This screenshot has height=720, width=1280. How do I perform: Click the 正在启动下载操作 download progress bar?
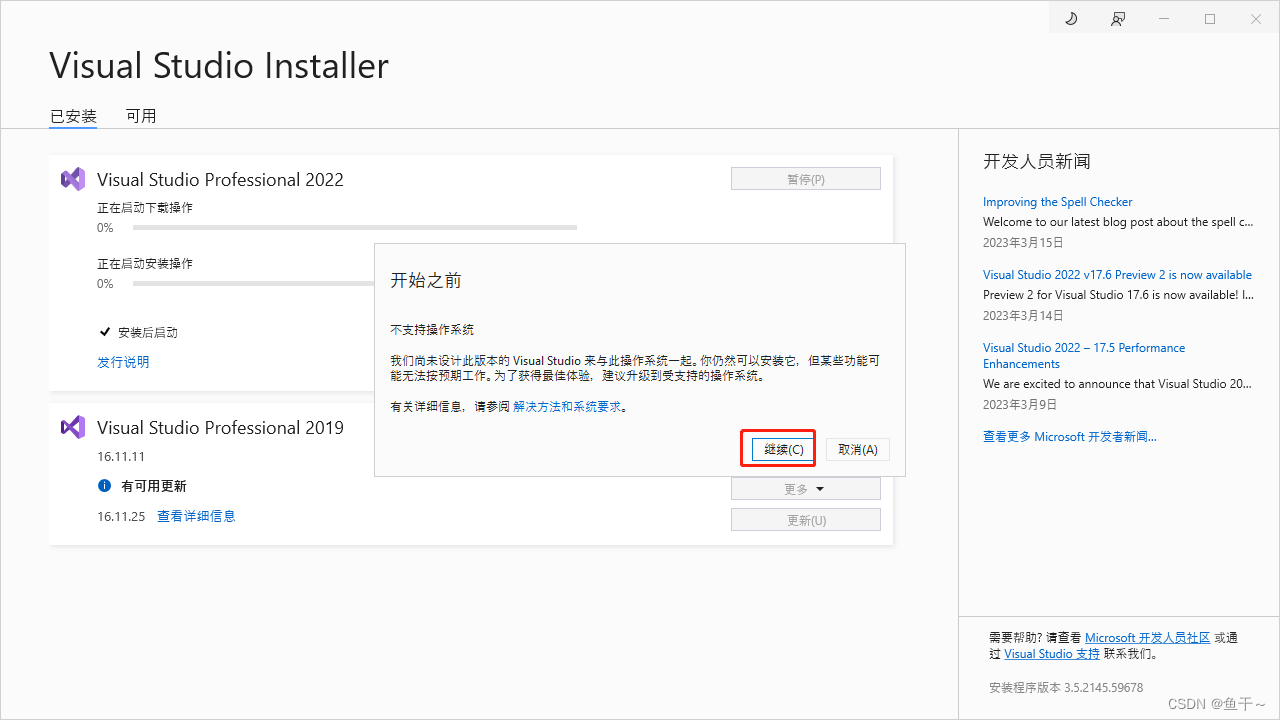tap(355, 228)
